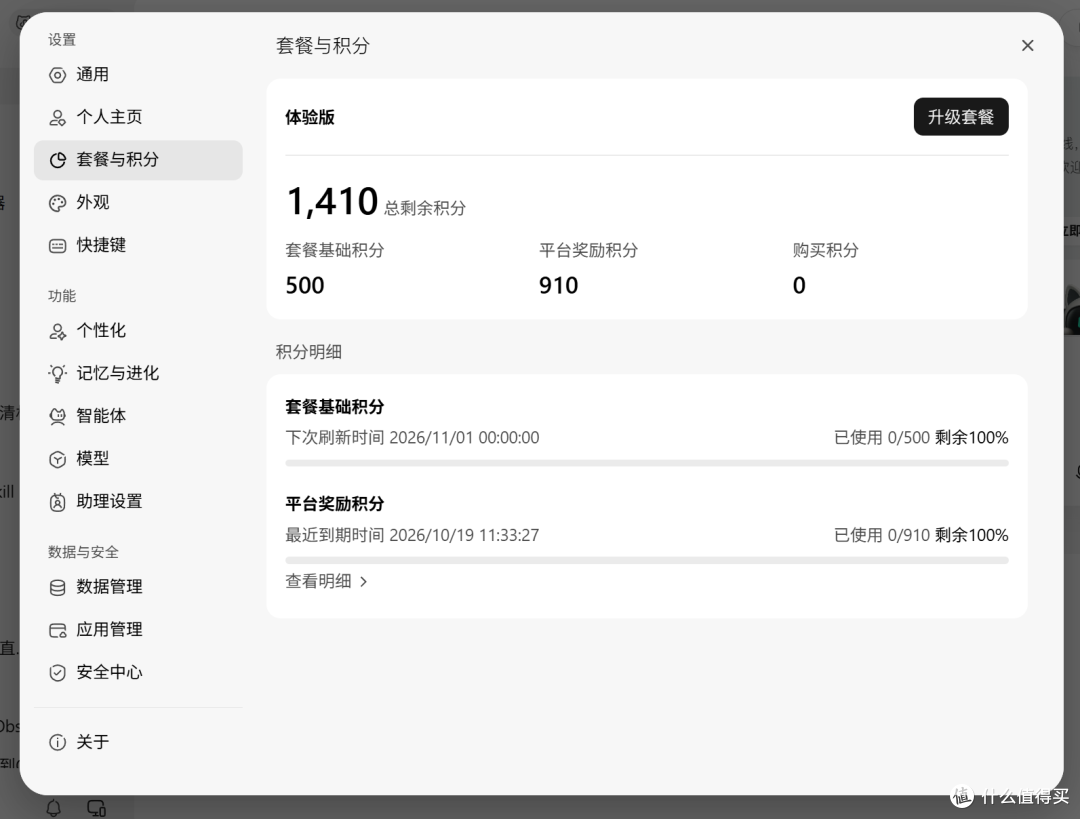Screen dimensions: 1080x819
Task: Click the chevron next to 查看明细
Action: point(364,582)
